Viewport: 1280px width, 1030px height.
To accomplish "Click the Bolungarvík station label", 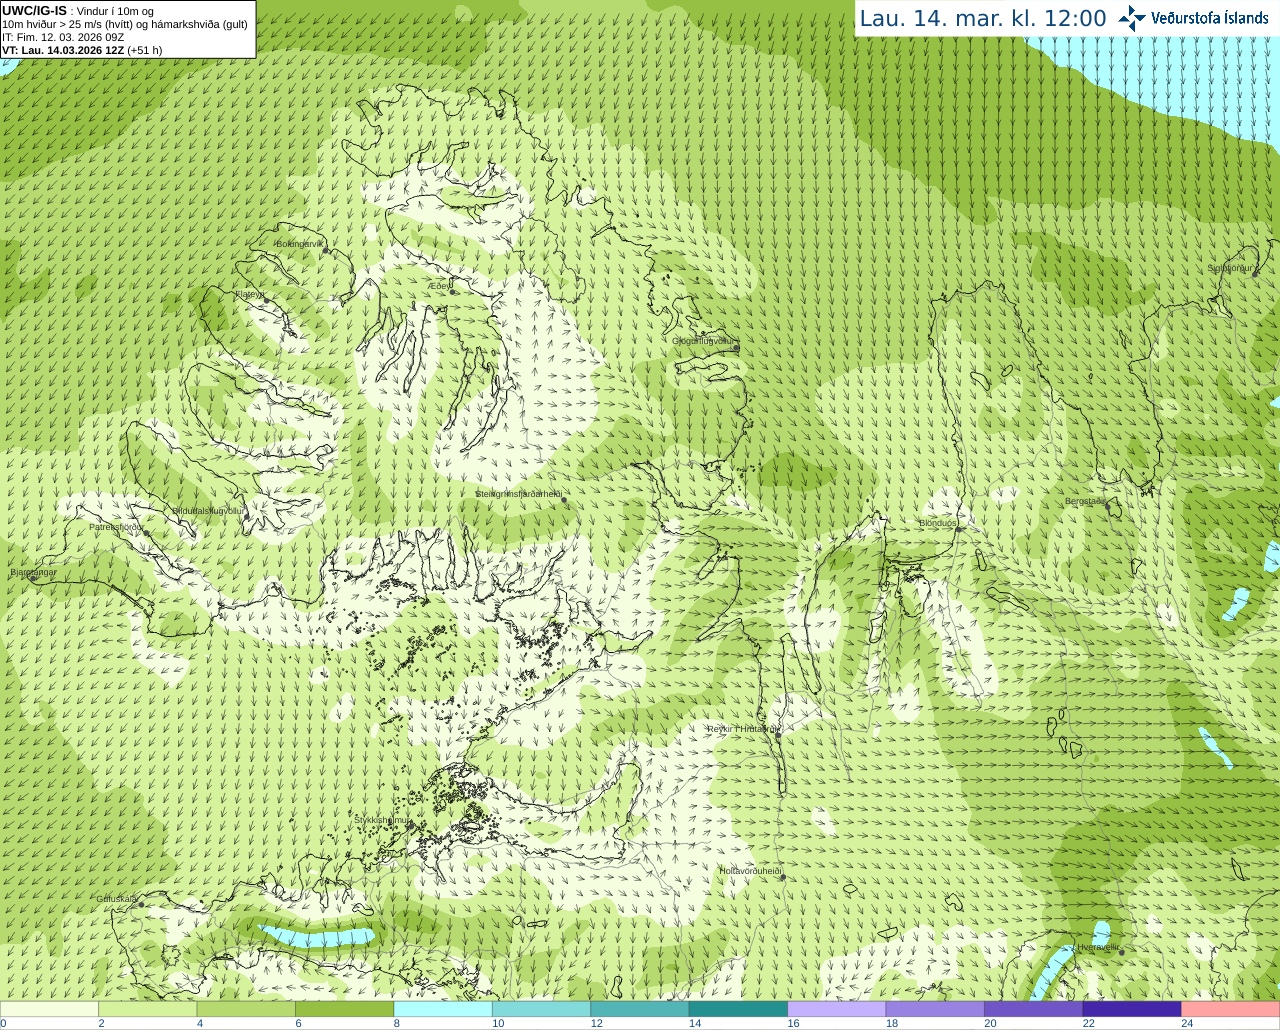I will point(300,244).
